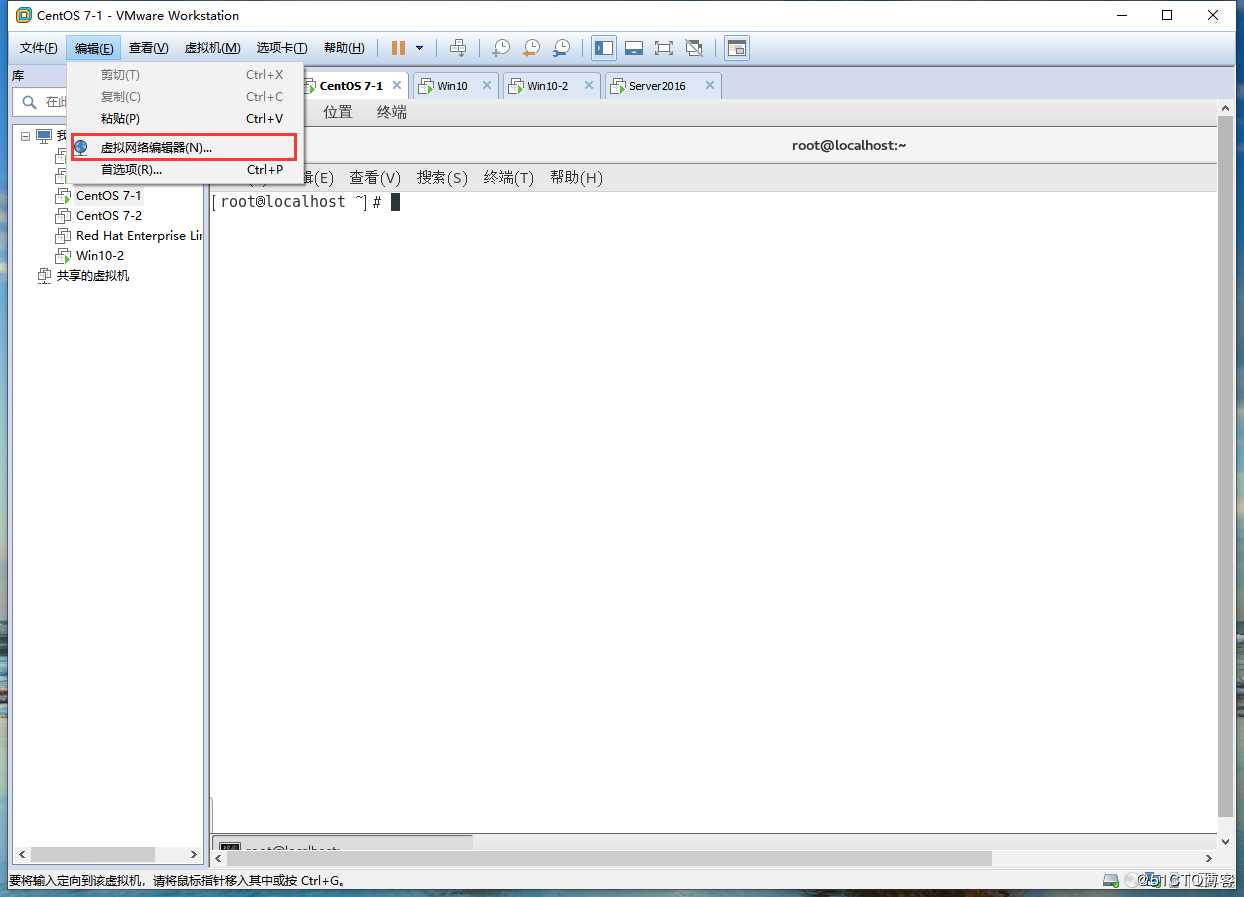Switch to the Win10 tab
Image resolution: width=1244 pixels, height=897 pixels.
(452, 86)
